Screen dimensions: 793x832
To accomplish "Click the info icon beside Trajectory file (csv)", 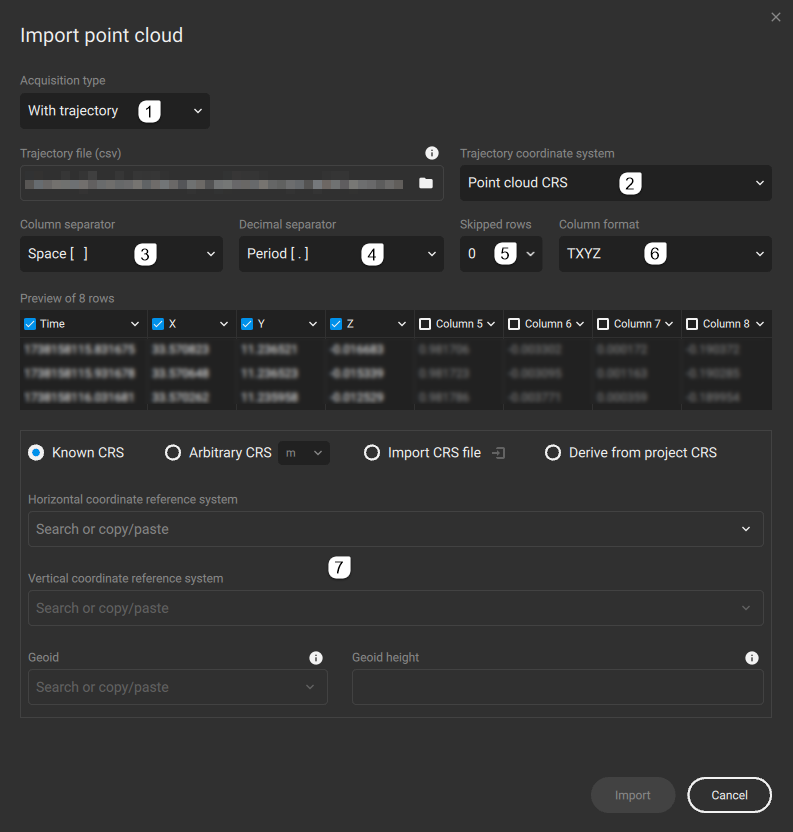I will pyautogui.click(x=432, y=152).
